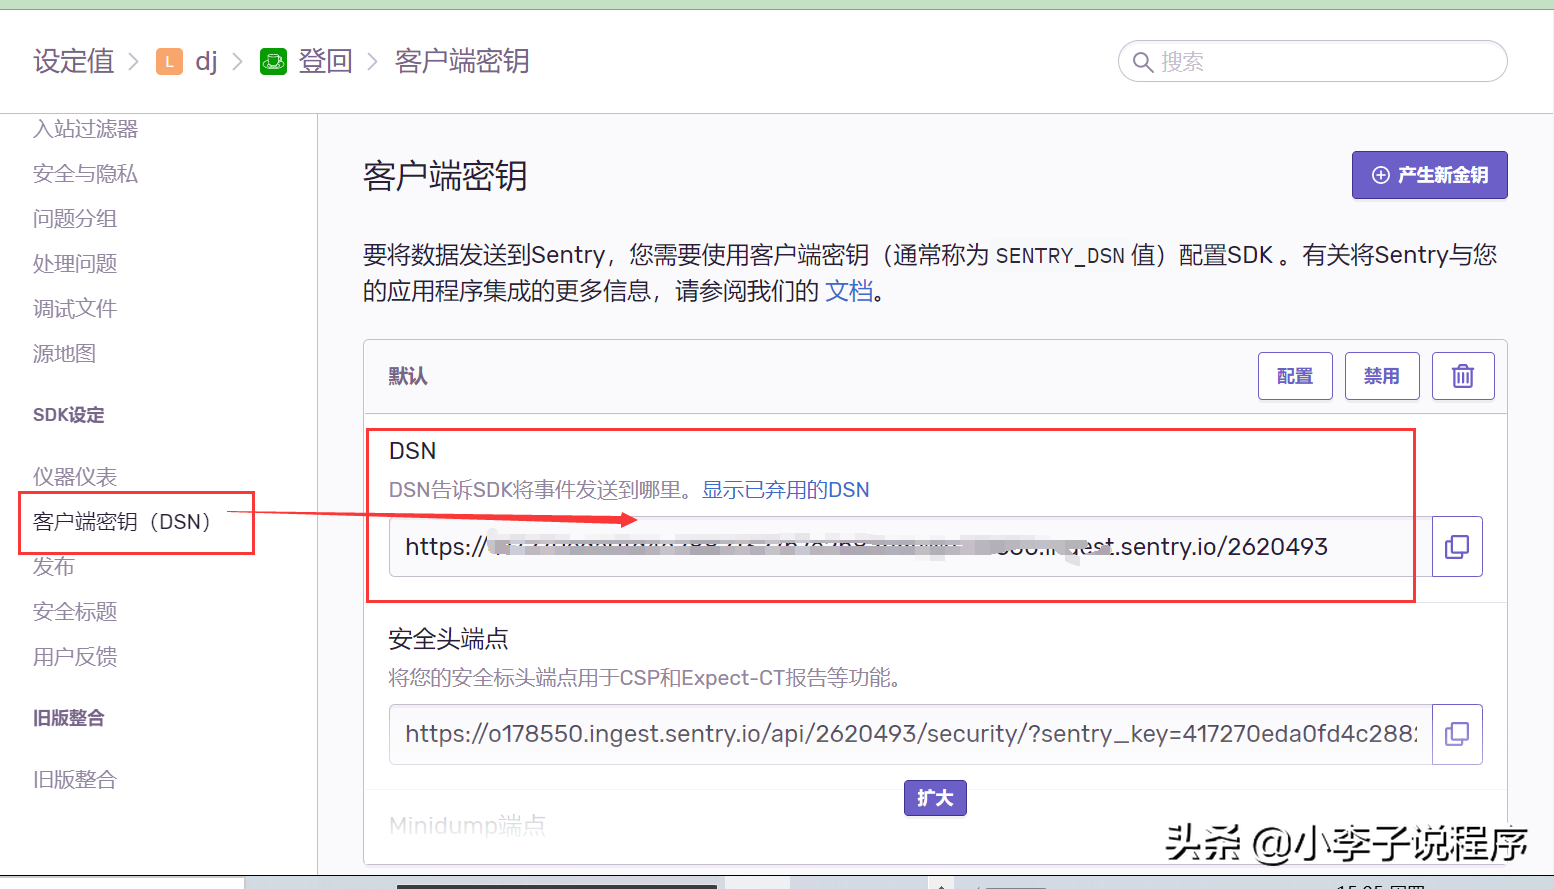This screenshot has height=889, width=1554.
Task: Click the green project icon beside 登回
Action: click(273, 62)
